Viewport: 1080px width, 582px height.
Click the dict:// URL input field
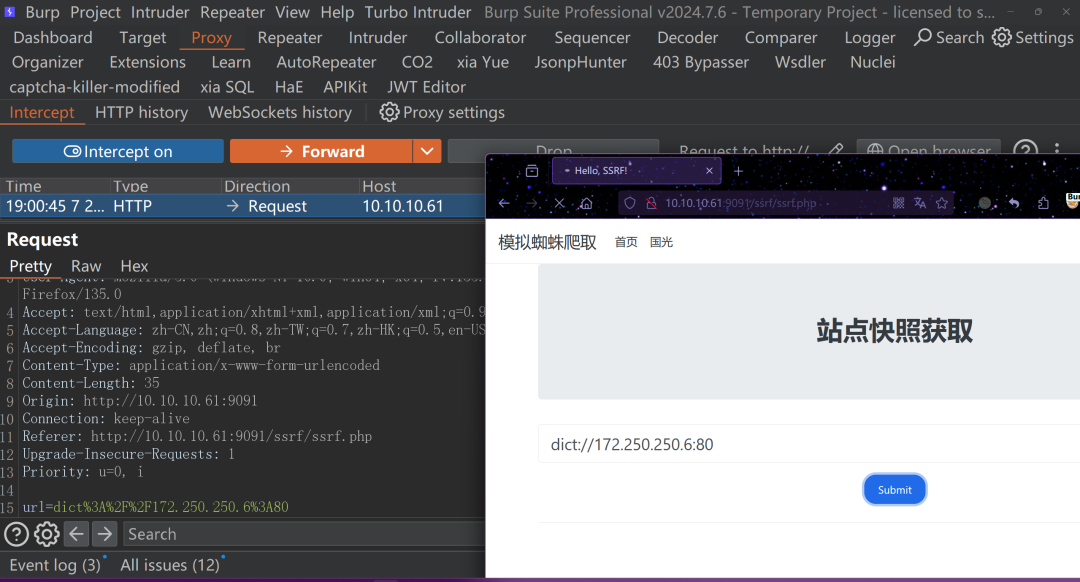coord(809,444)
